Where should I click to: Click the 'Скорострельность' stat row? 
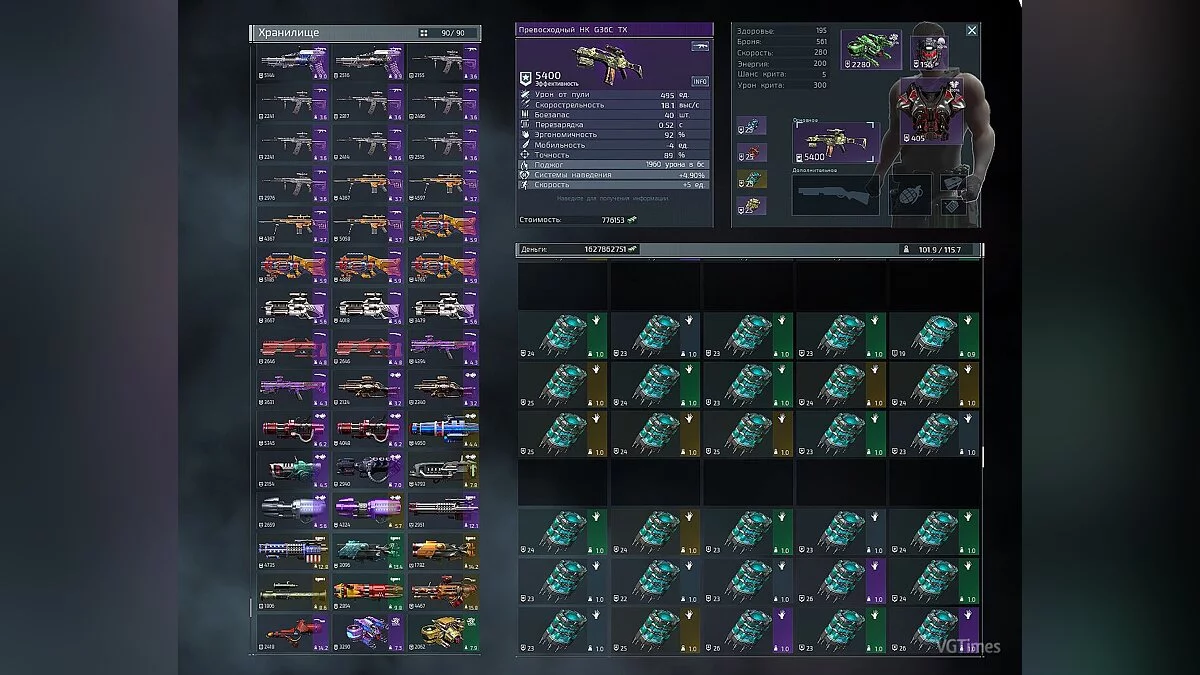pos(614,104)
